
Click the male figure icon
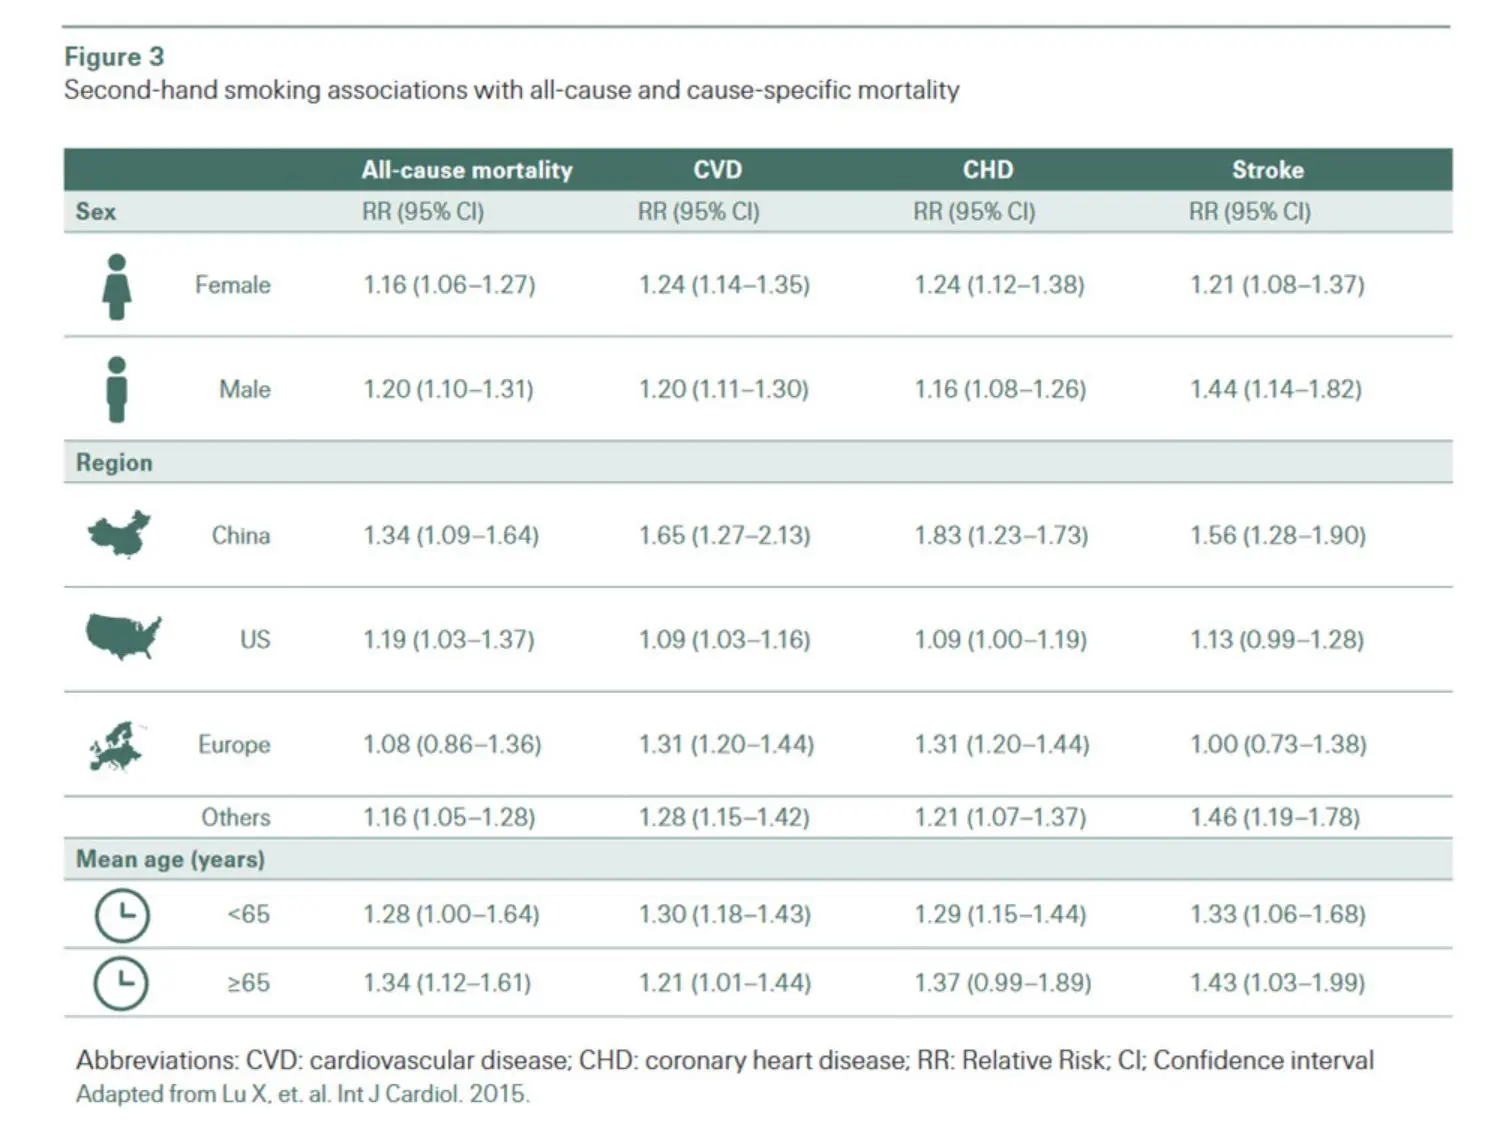click(115, 389)
